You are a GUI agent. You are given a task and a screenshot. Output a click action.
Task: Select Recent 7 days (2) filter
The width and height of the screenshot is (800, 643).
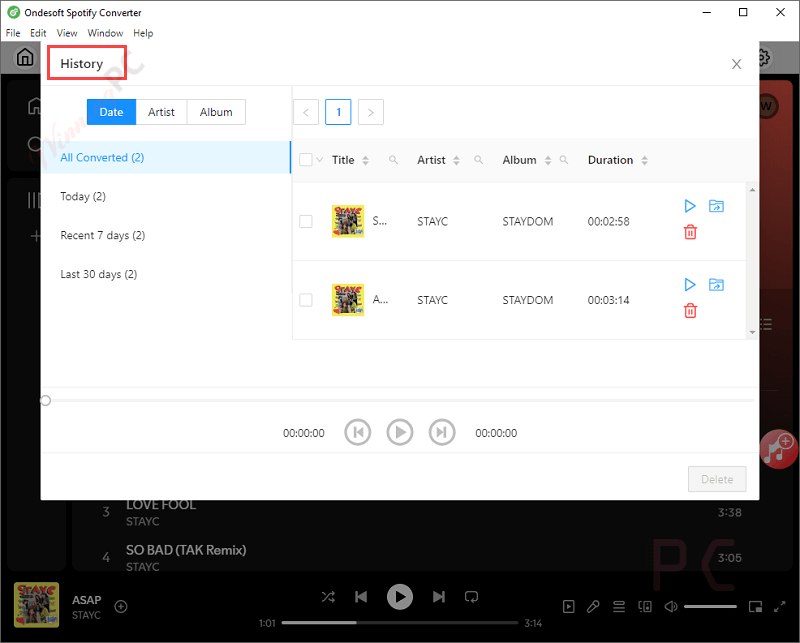(x=166, y=235)
